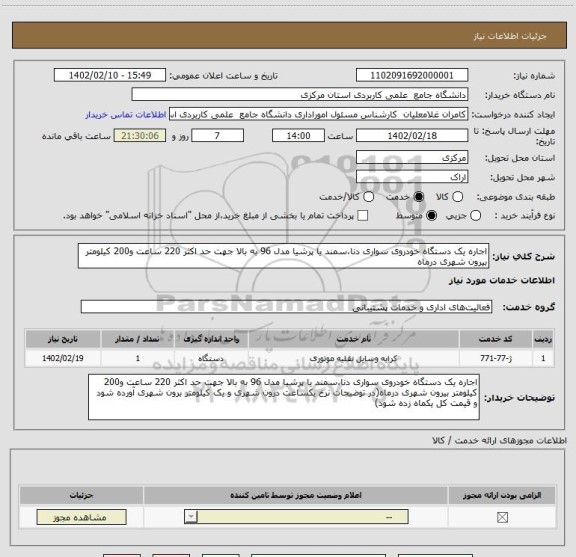The width and height of the screenshot is (576, 557).
Task: Click the استان محل تحویل field مرکزی
Action: 412,158
